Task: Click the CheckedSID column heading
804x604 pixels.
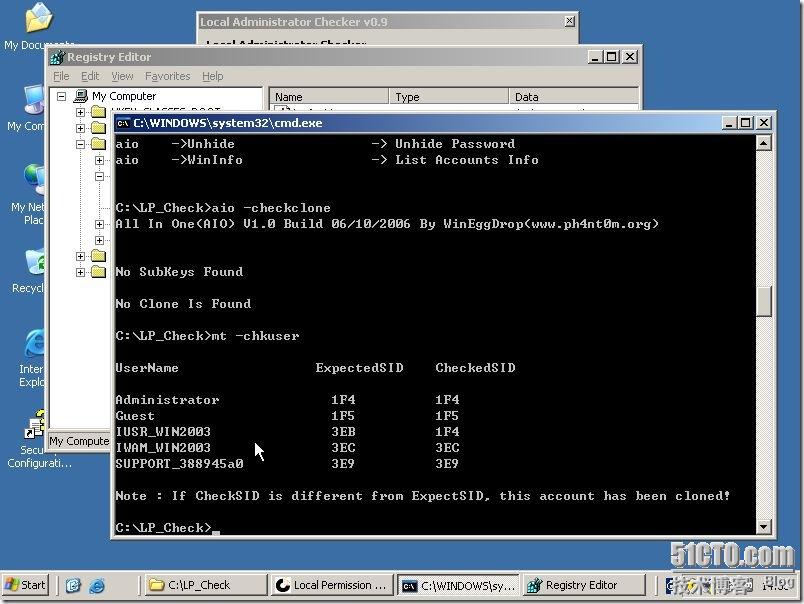Action: click(x=475, y=368)
